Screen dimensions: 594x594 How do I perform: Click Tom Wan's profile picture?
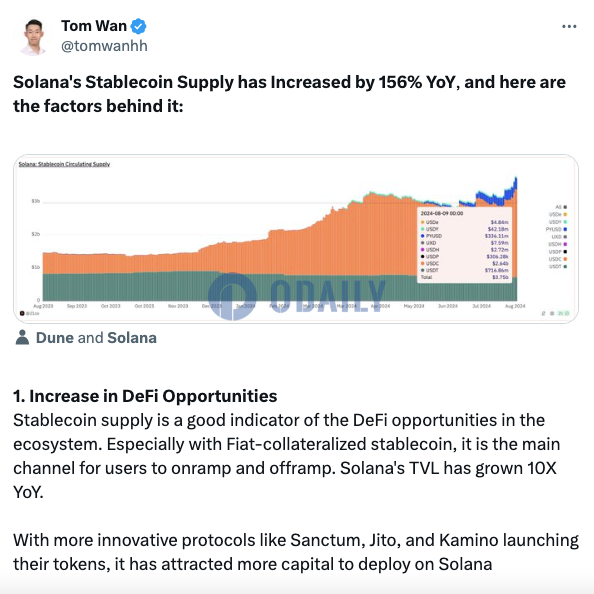click(x=33, y=36)
